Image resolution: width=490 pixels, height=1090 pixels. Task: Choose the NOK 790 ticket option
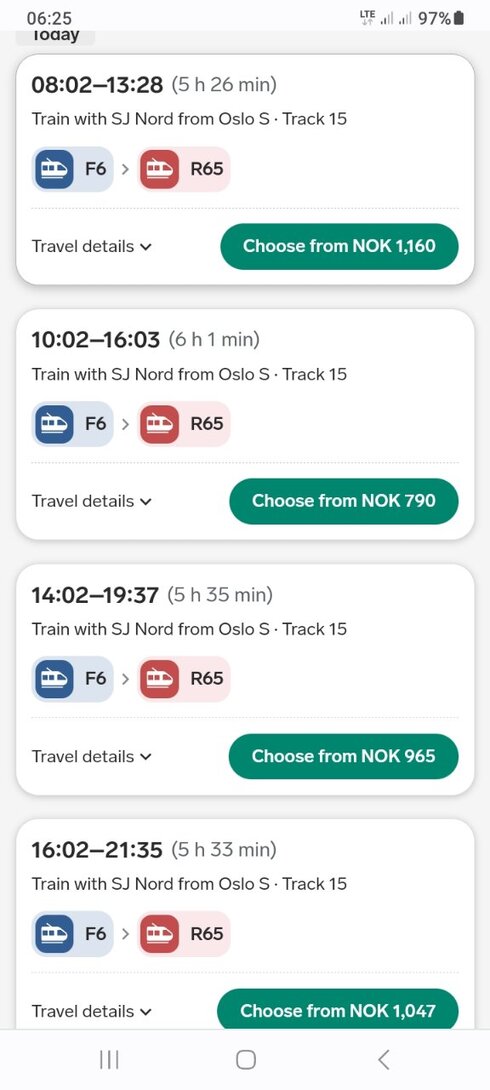point(344,501)
